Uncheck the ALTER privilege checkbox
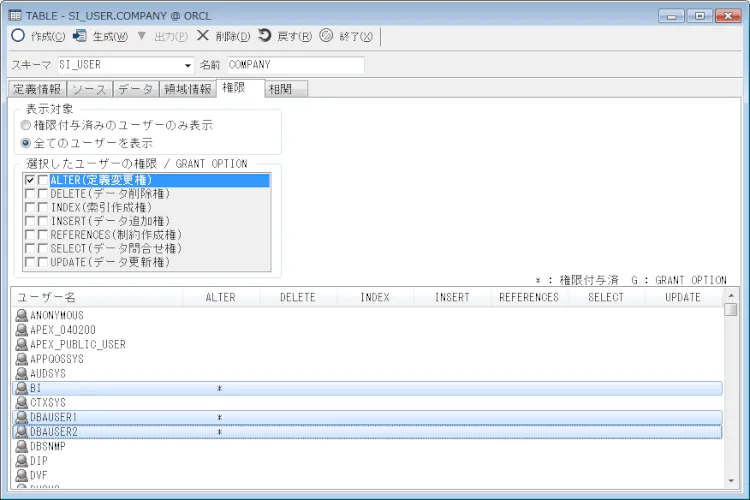750x500 pixels. (x=30, y=180)
